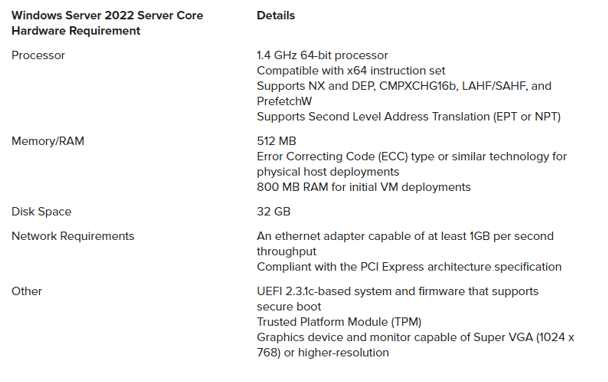
Task: Select the 'Disk Space' row label
Action: [41, 212]
